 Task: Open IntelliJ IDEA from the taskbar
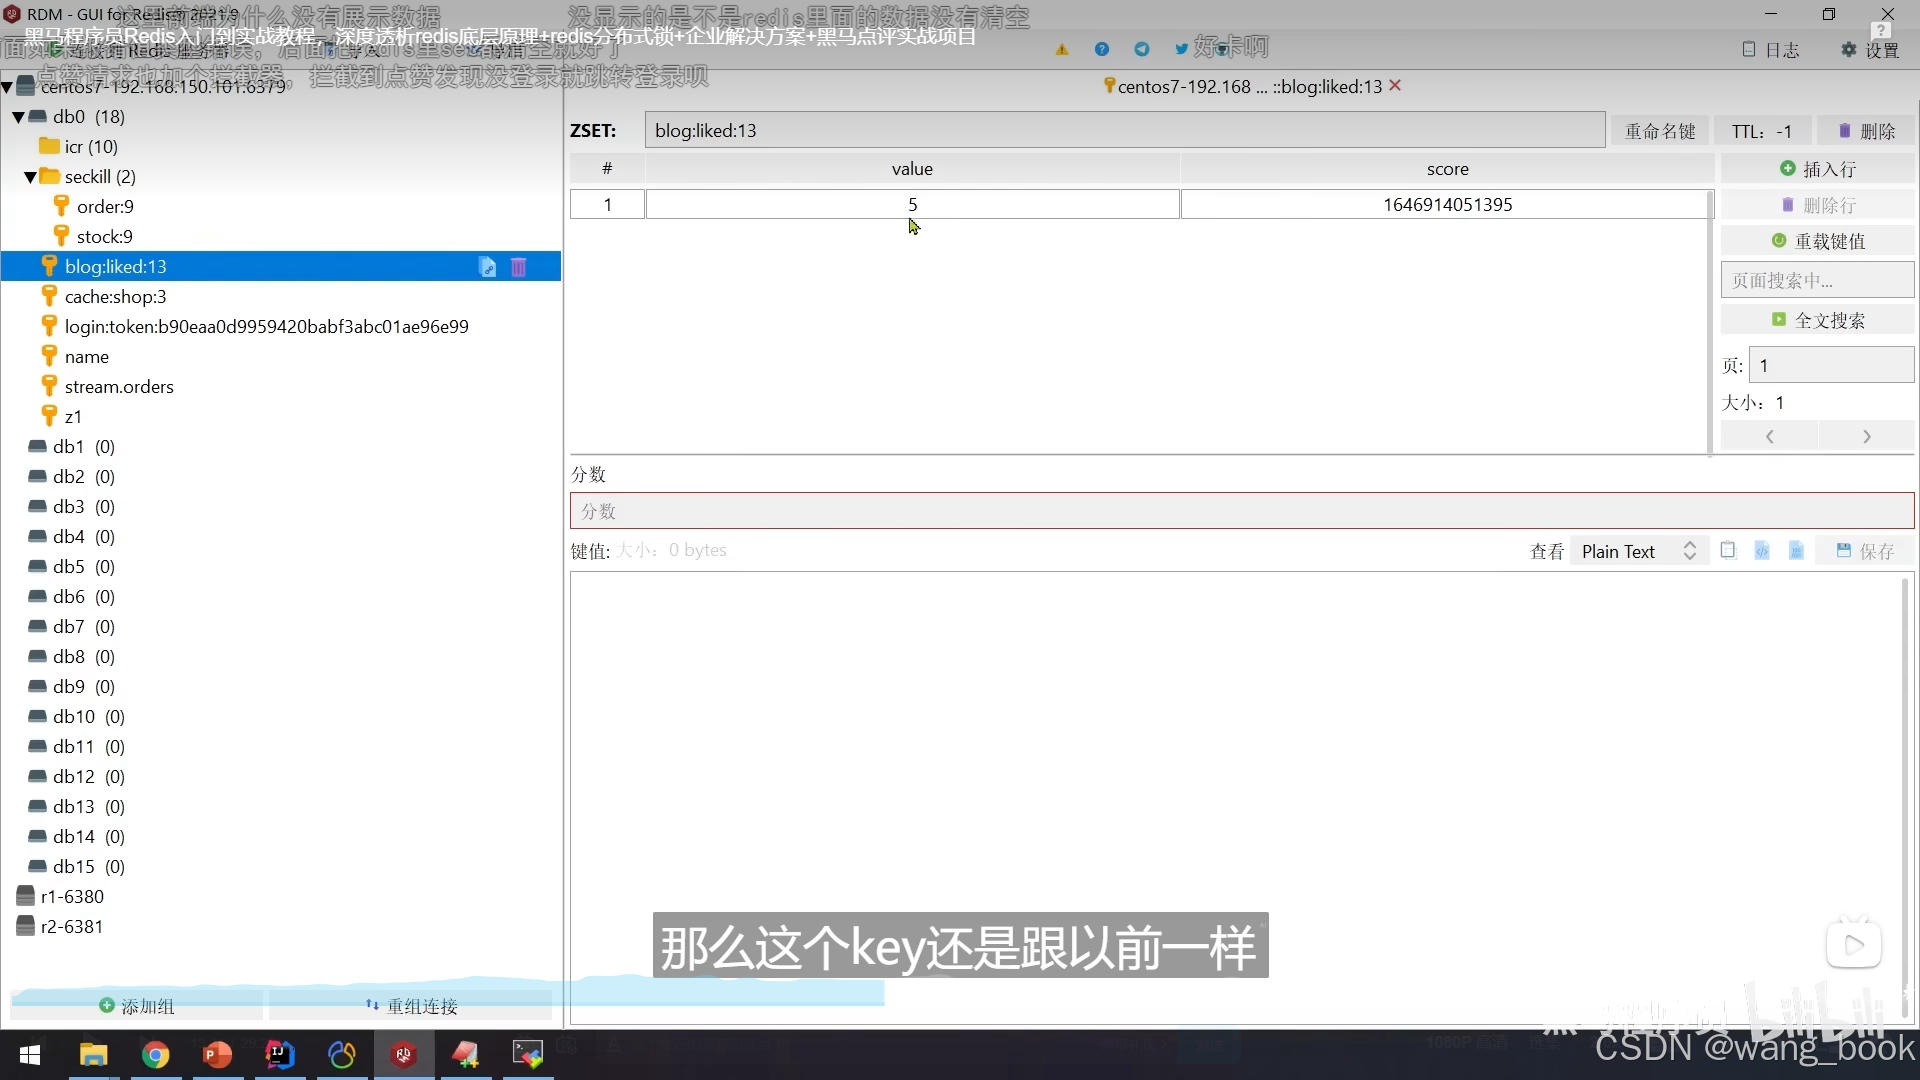[279, 1055]
